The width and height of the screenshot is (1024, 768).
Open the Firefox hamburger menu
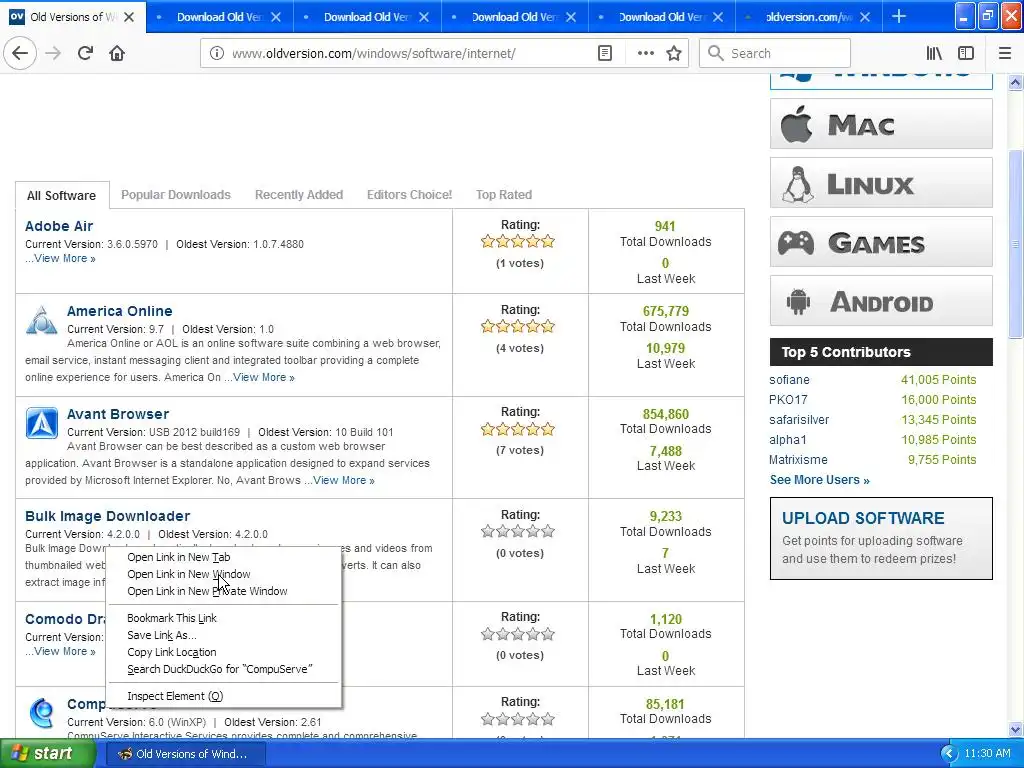click(x=1005, y=53)
